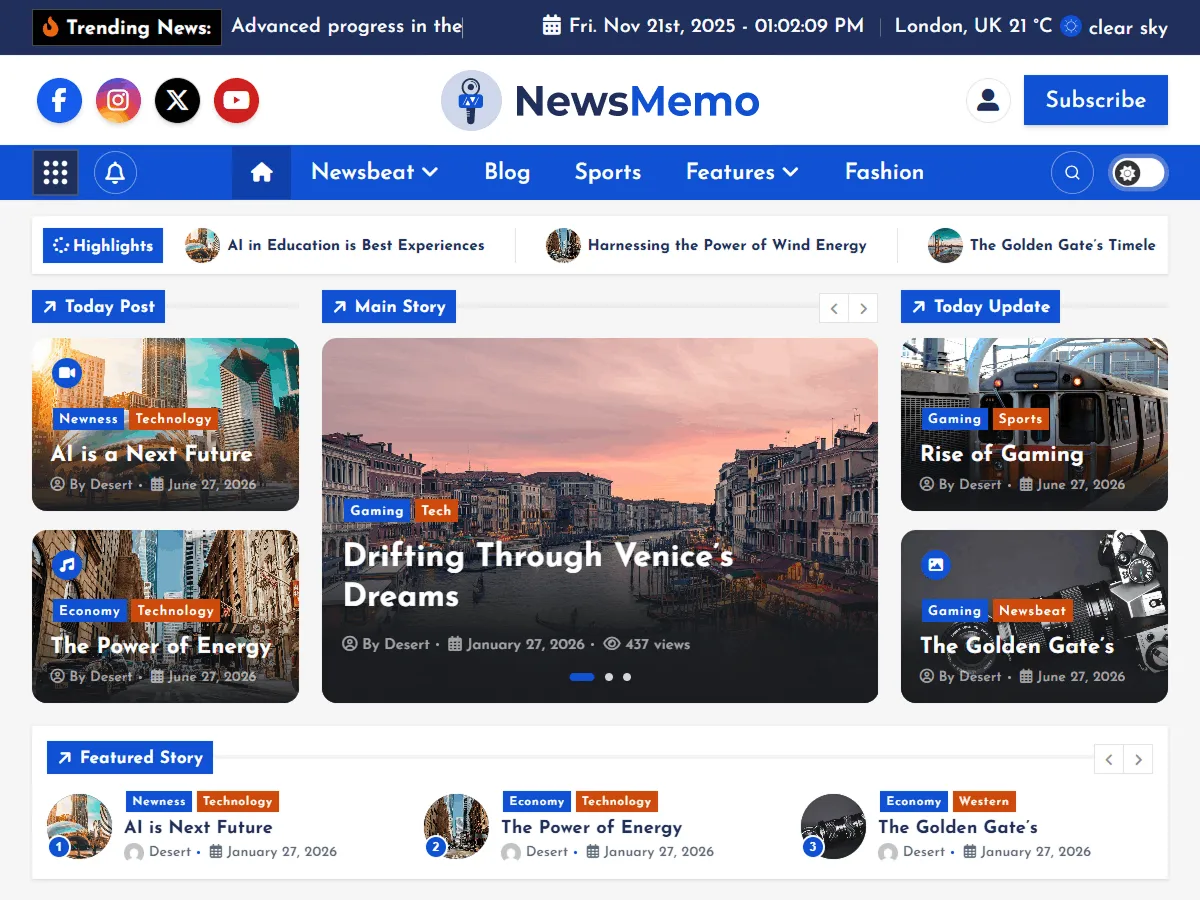Select the Home icon in the navigation
Screen dimensions: 1200x900
point(261,171)
